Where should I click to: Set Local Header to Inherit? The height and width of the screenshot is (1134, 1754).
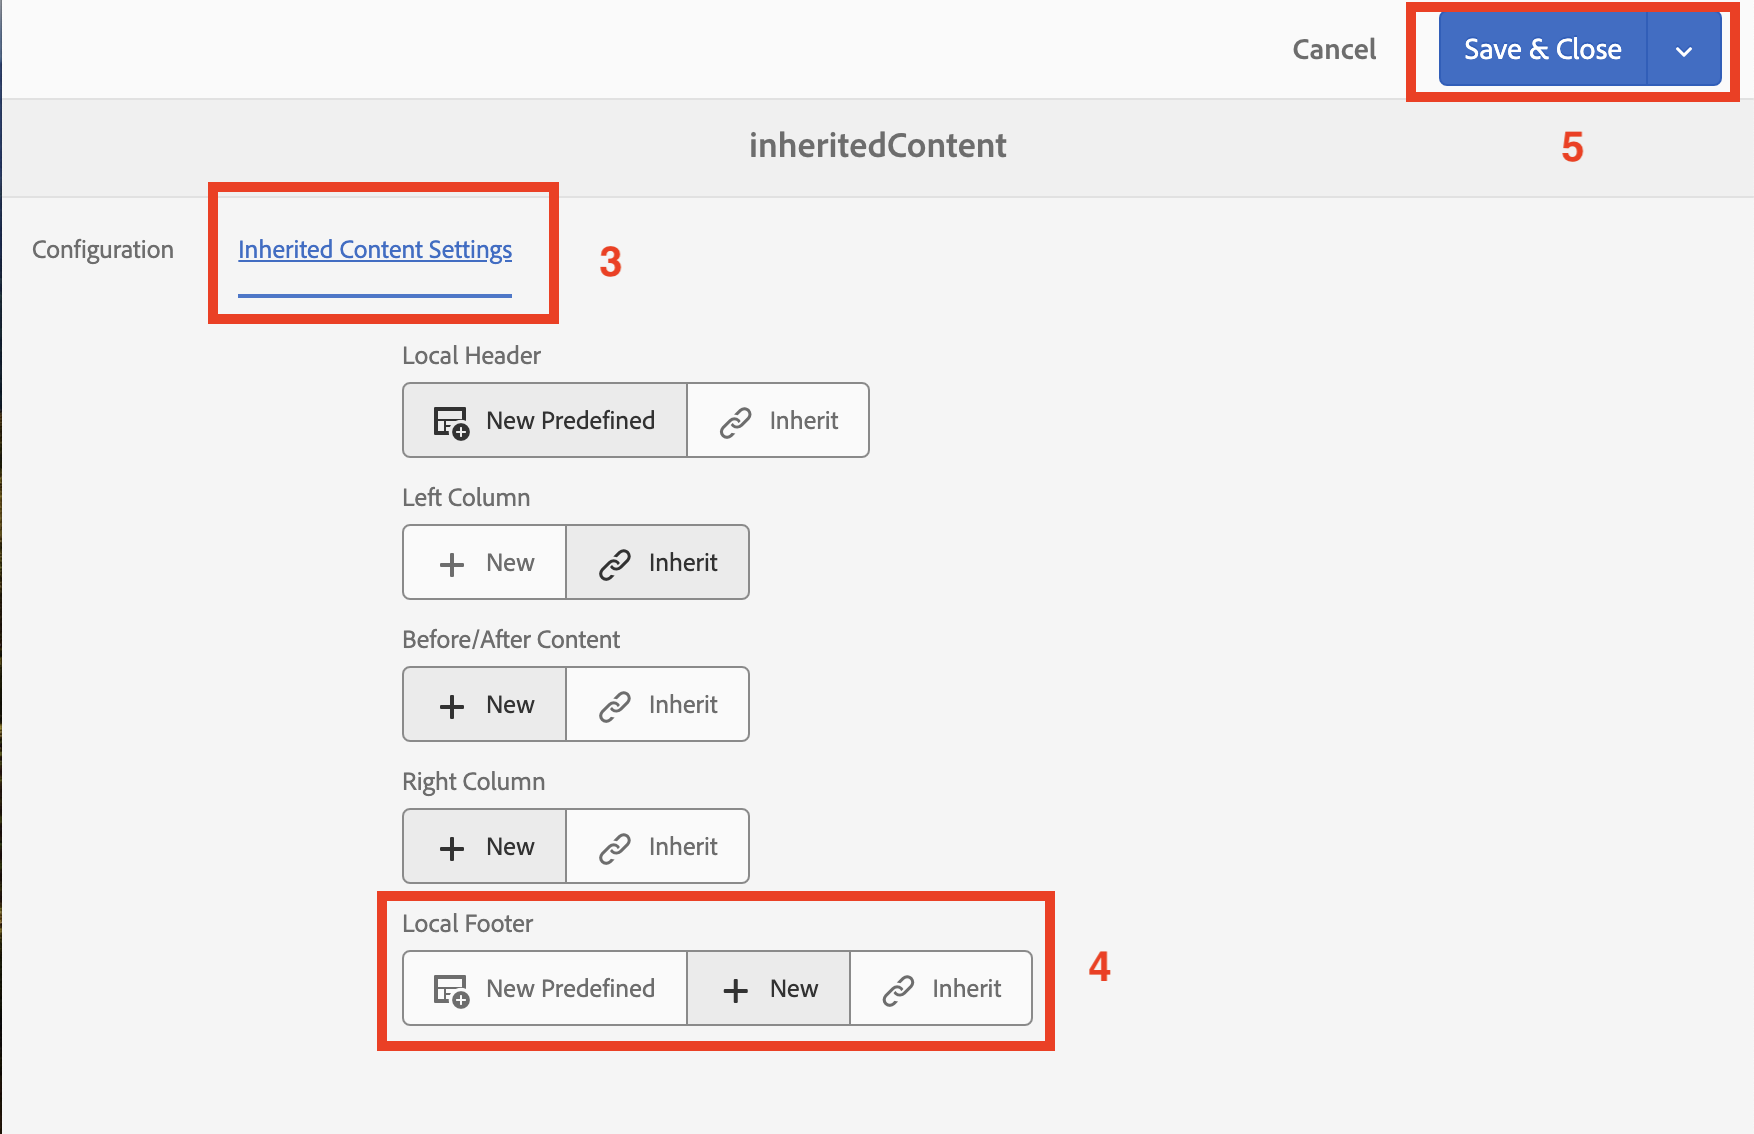[x=778, y=421]
